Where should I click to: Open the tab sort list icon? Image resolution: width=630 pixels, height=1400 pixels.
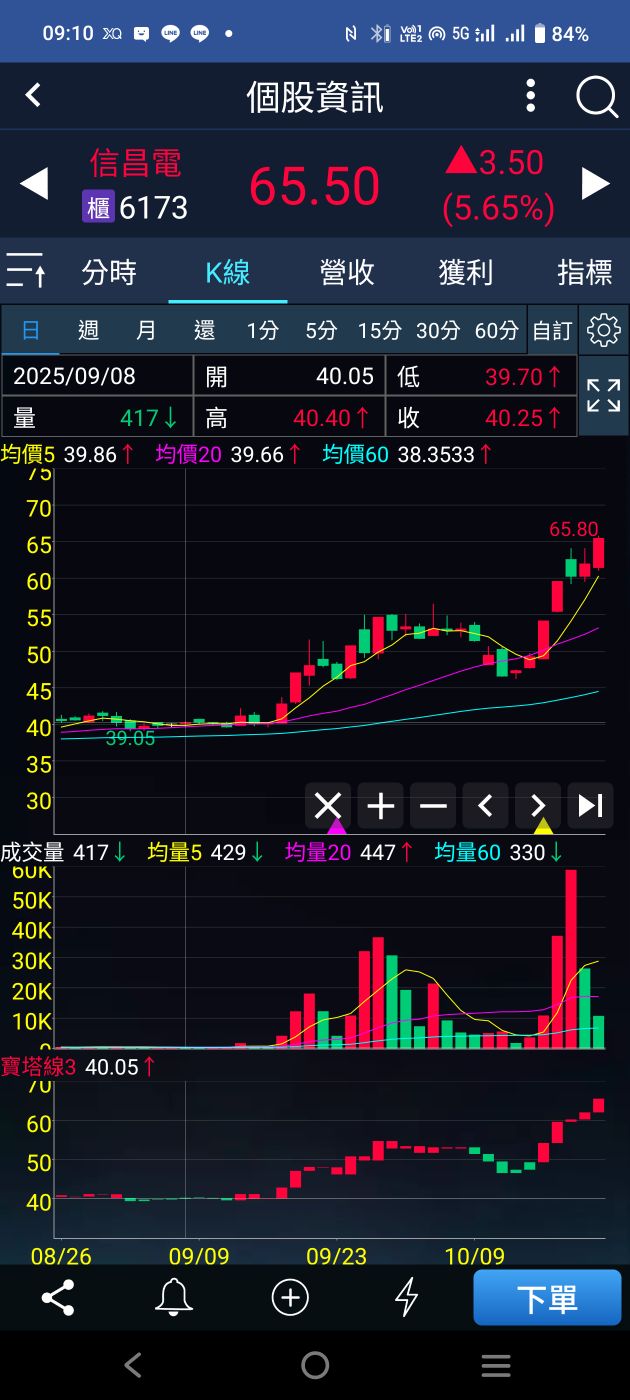[26, 271]
